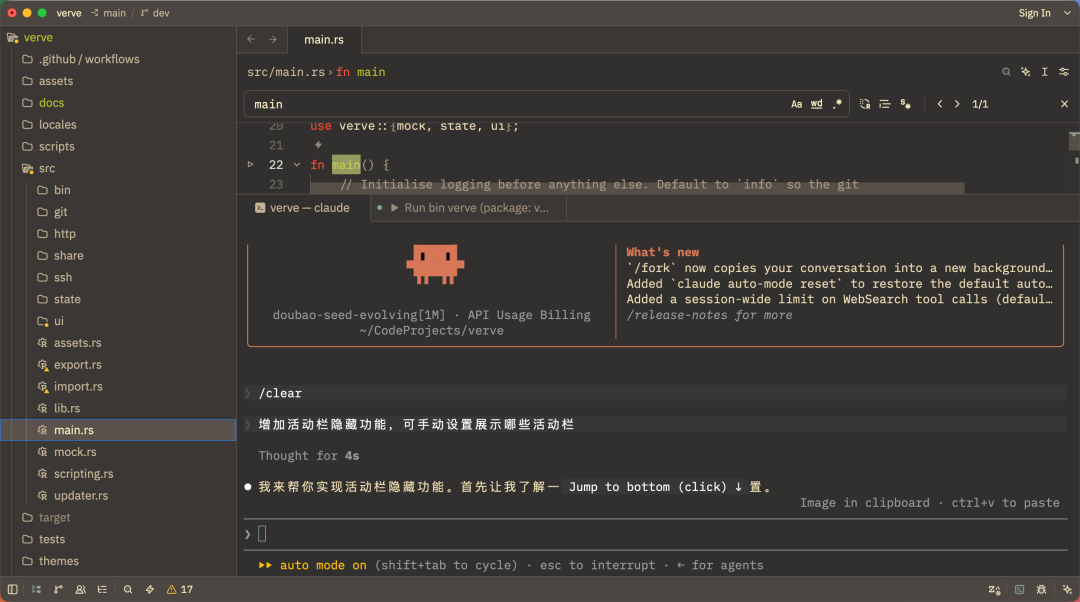This screenshot has height=602, width=1080.
Task: Toggle case sensitive search Aa
Action: (796, 104)
